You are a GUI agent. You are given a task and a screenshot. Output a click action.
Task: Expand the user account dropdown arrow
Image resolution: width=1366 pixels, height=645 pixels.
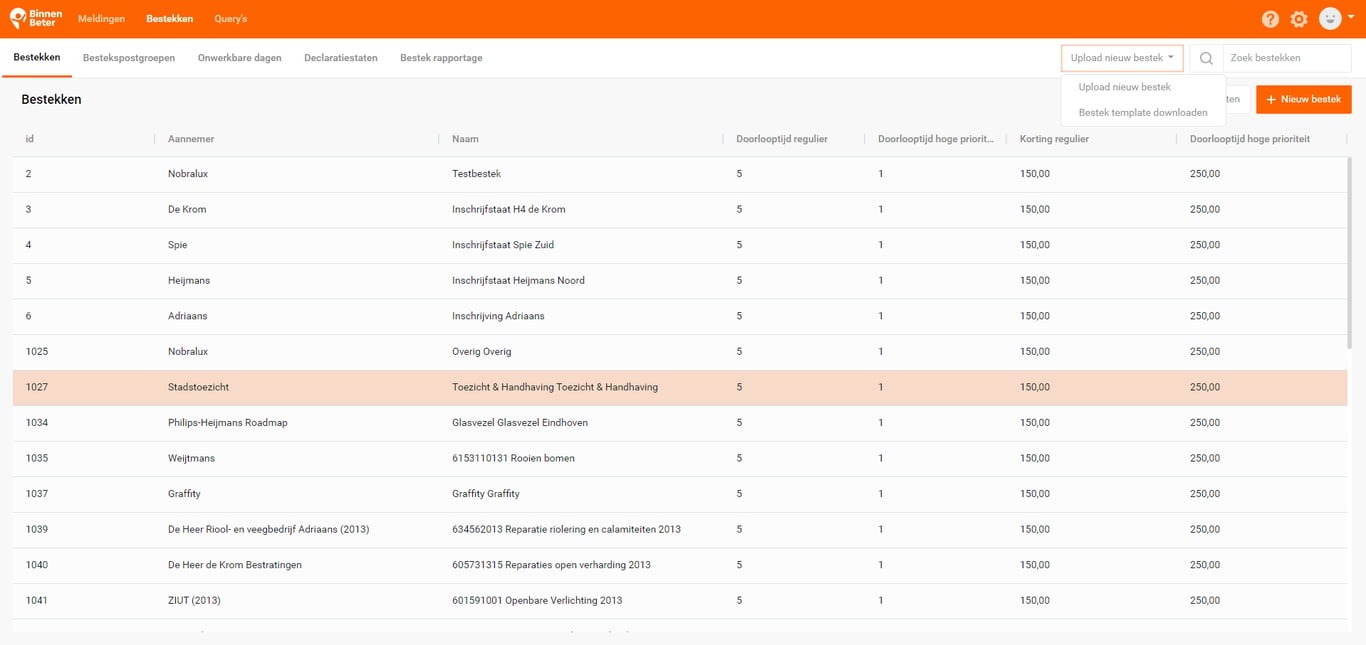(1351, 17)
